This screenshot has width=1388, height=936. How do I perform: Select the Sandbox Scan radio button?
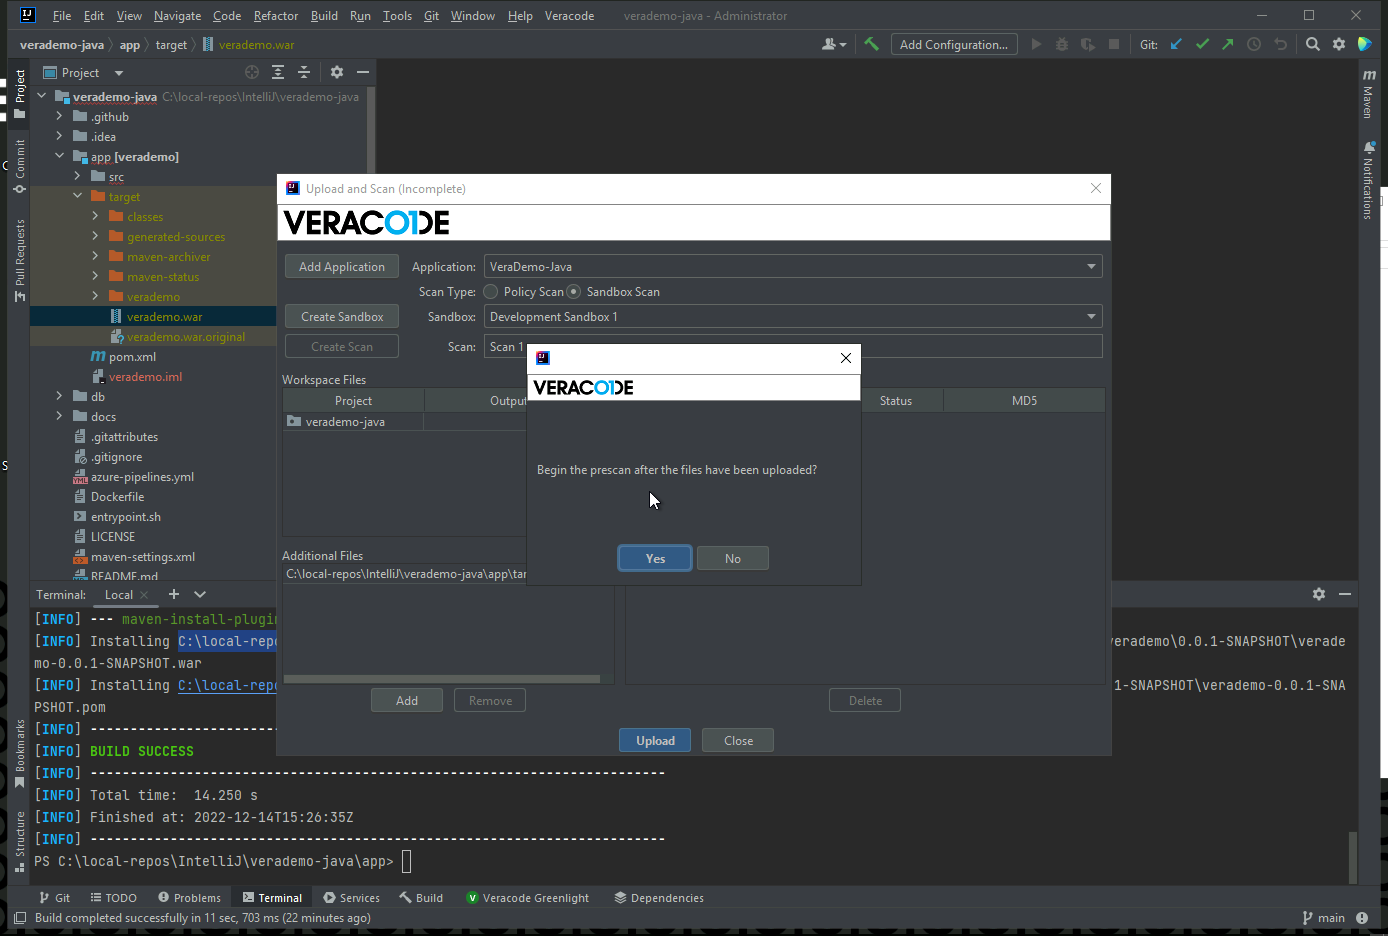pos(574,292)
